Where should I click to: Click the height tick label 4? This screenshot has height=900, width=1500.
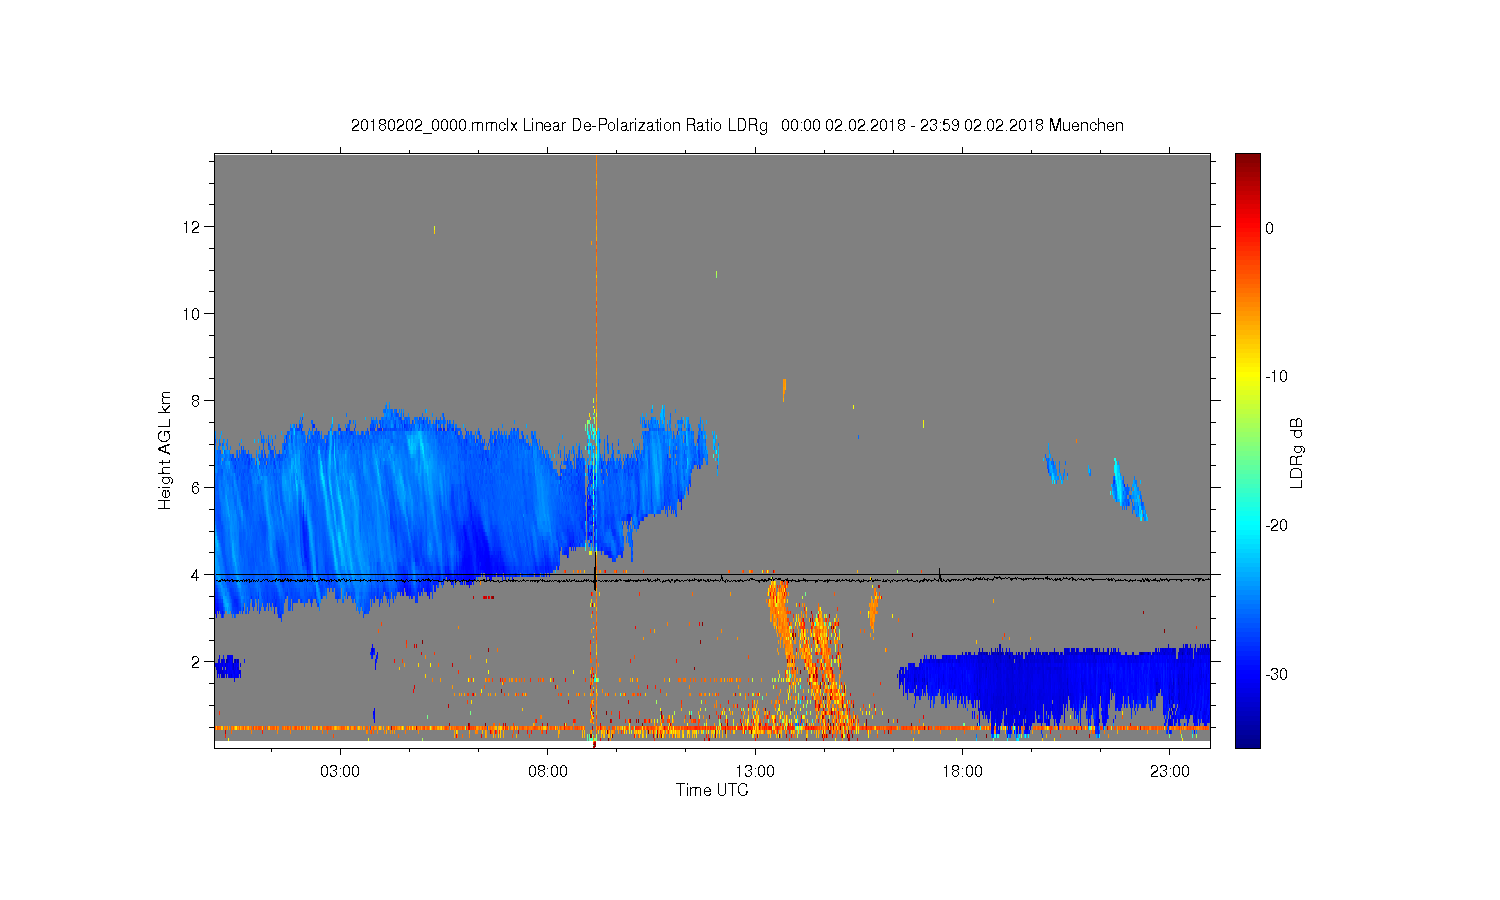click(x=196, y=575)
